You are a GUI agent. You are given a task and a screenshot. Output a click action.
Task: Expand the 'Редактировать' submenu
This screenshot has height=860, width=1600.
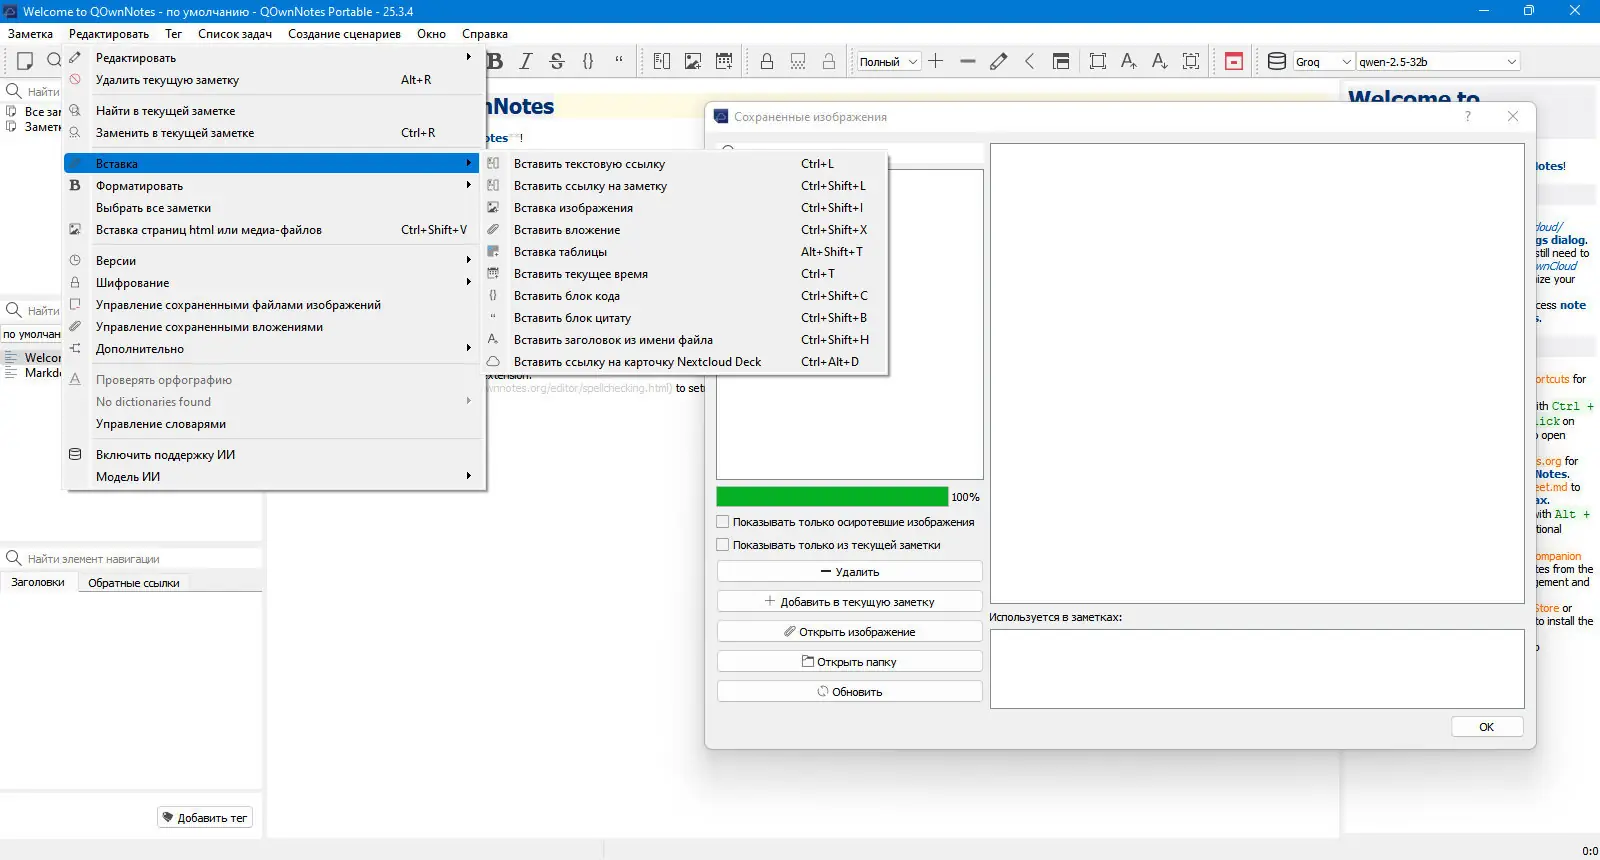coord(274,58)
